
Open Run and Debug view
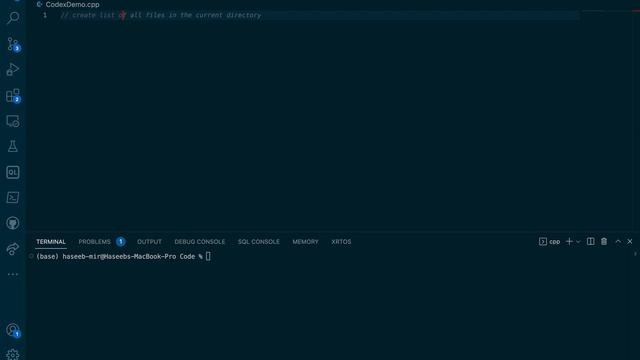pyautogui.click(x=13, y=69)
